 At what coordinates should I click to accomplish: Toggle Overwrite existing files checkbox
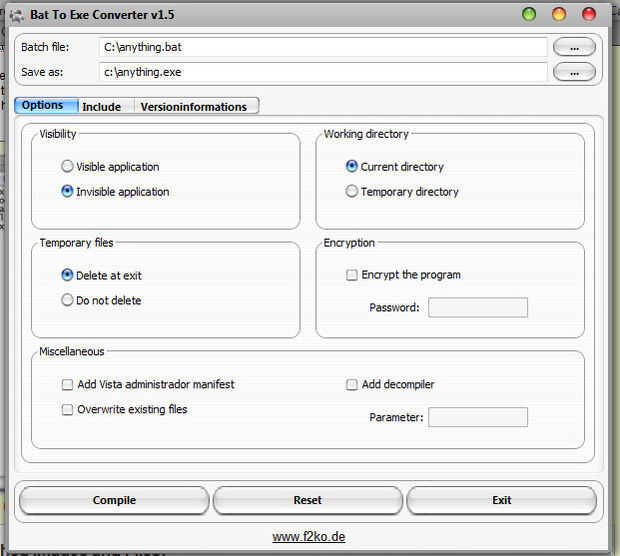pyautogui.click(x=68, y=409)
